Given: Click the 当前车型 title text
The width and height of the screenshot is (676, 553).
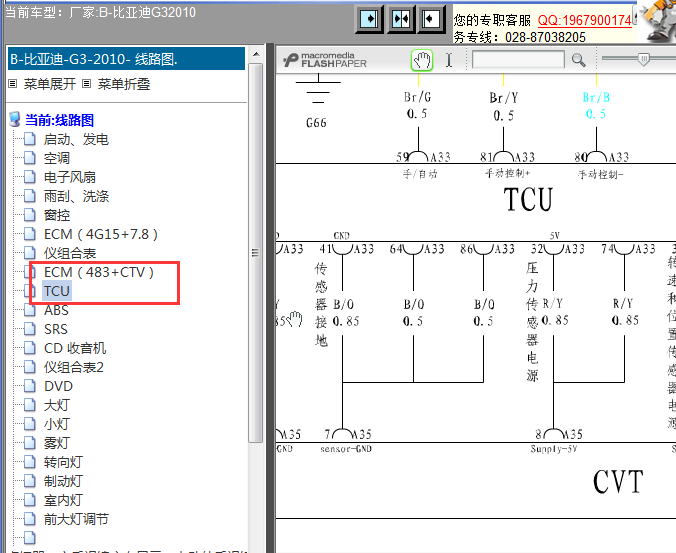Looking at the screenshot, I should tap(100, 12).
